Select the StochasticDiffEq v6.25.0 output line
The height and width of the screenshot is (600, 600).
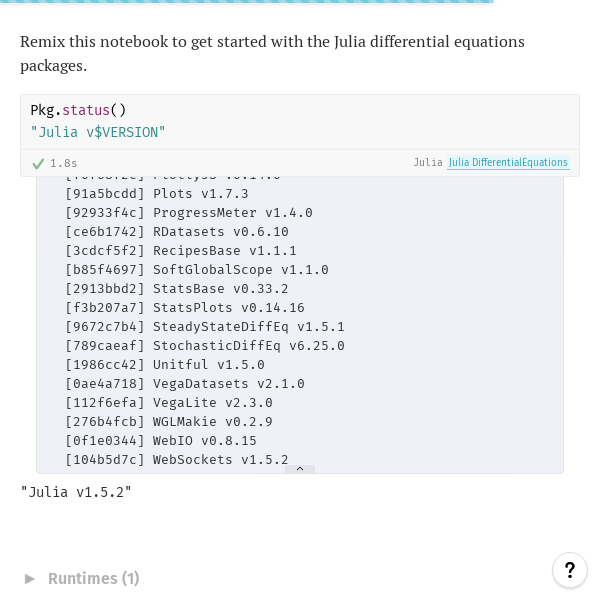(x=205, y=346)
